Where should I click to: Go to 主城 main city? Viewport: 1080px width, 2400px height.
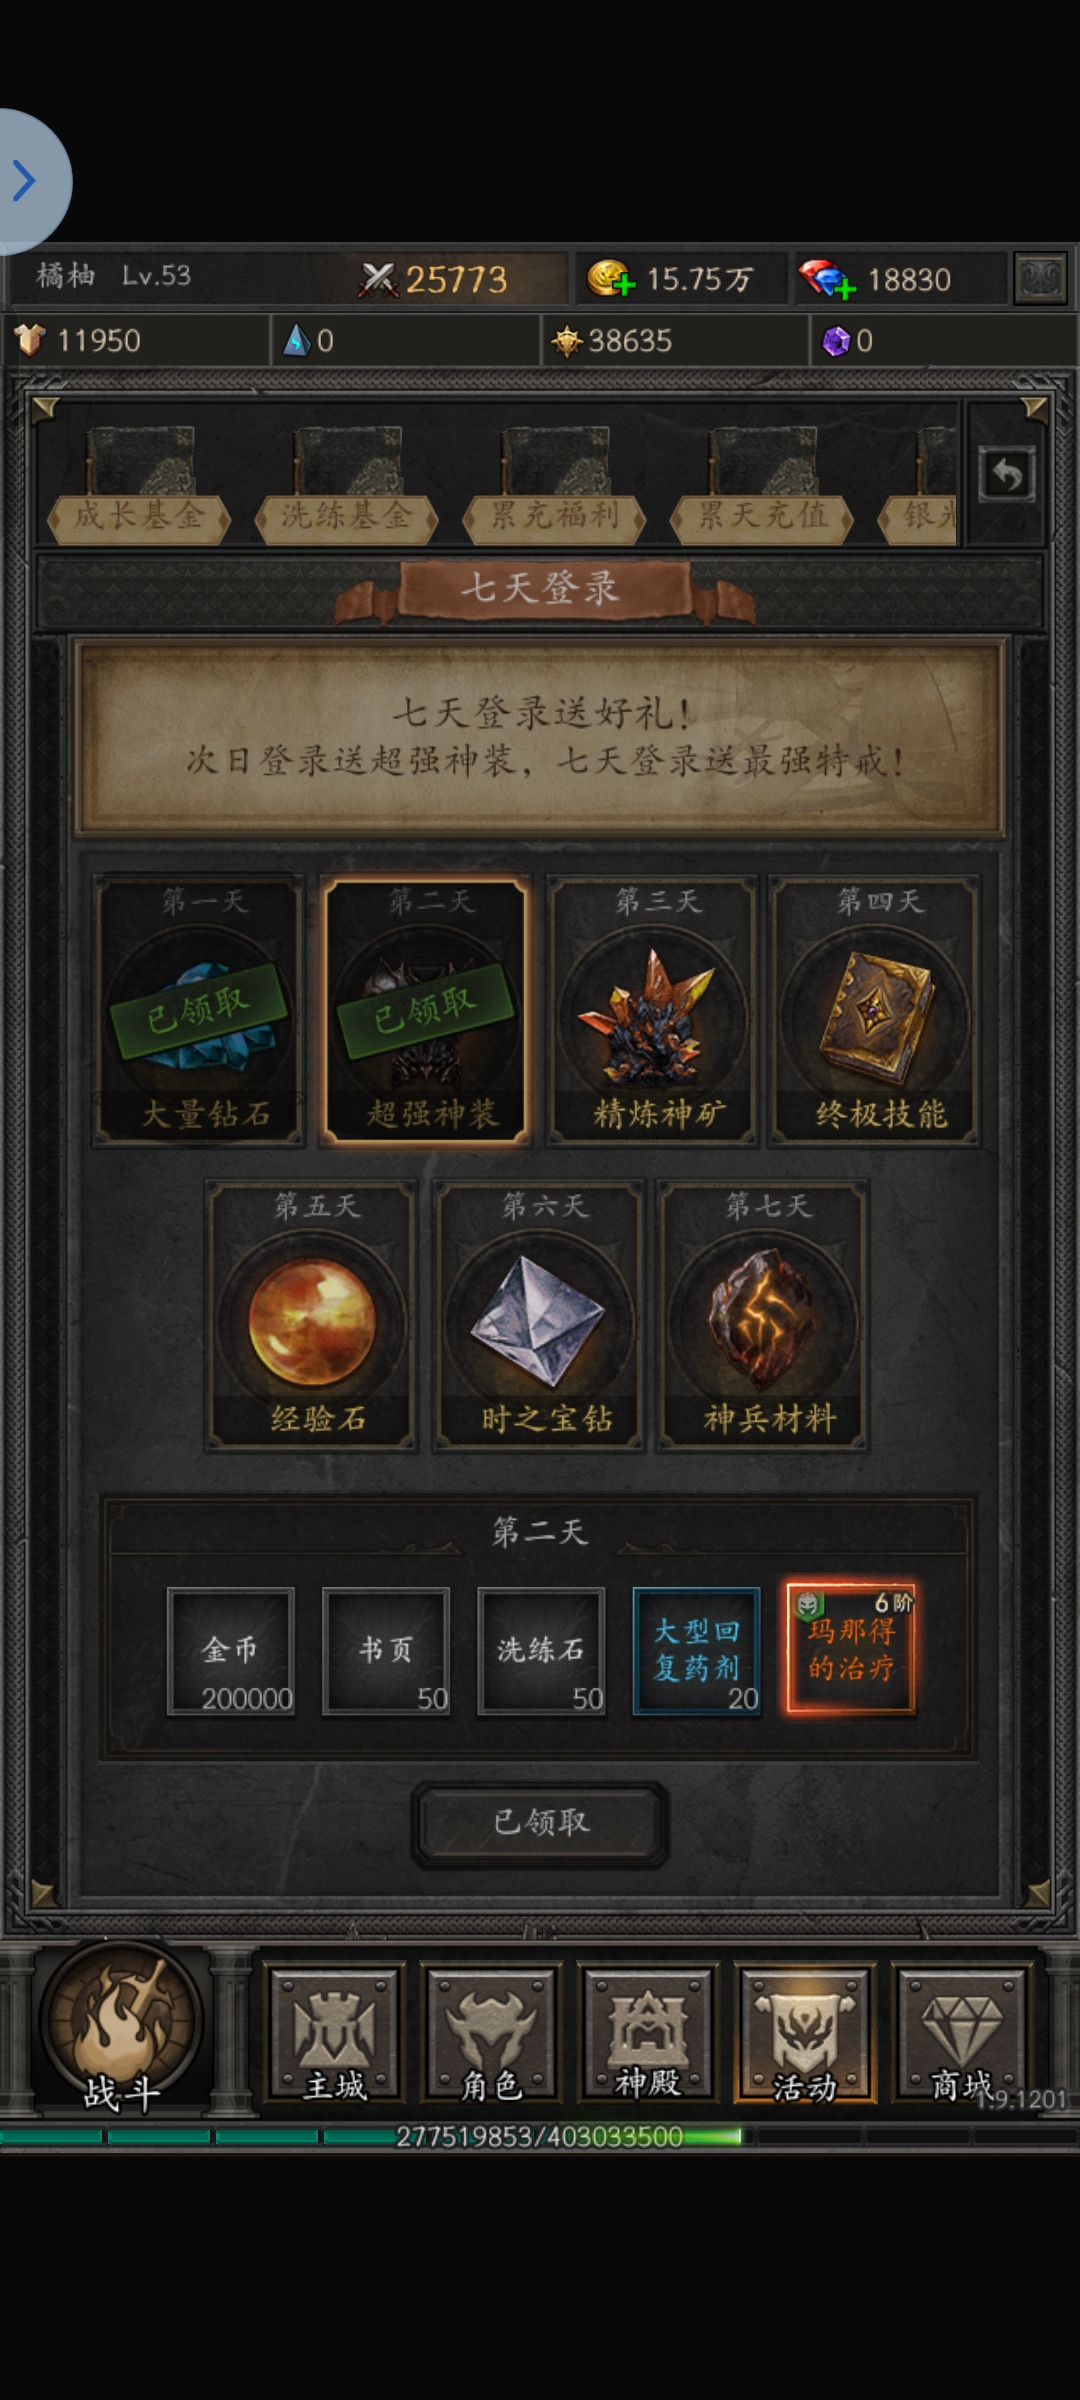coord(334,2033)
